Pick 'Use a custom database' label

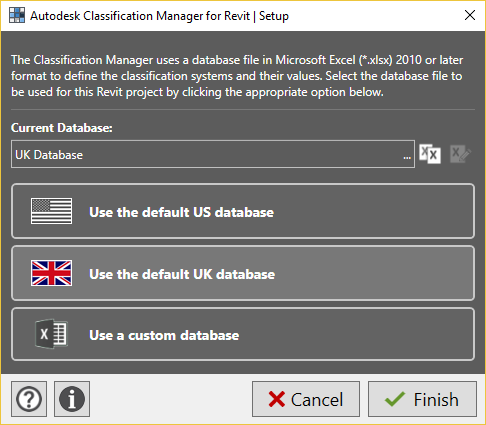(164, 335)
